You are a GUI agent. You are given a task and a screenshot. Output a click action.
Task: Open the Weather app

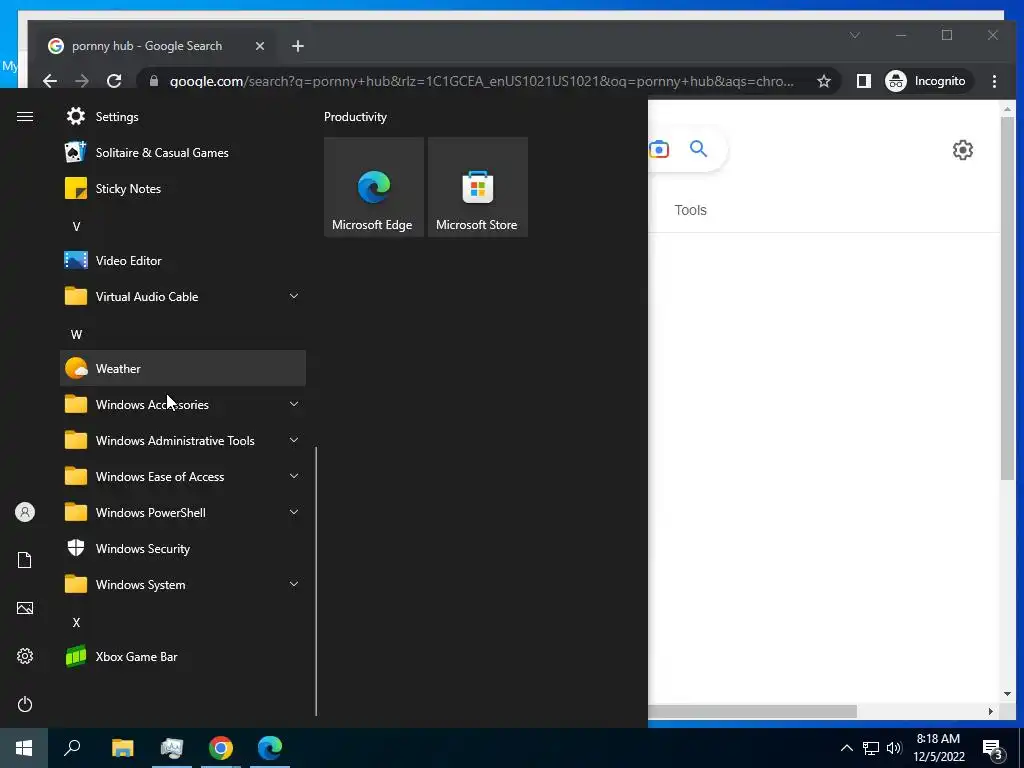click(x=183, y=368)
